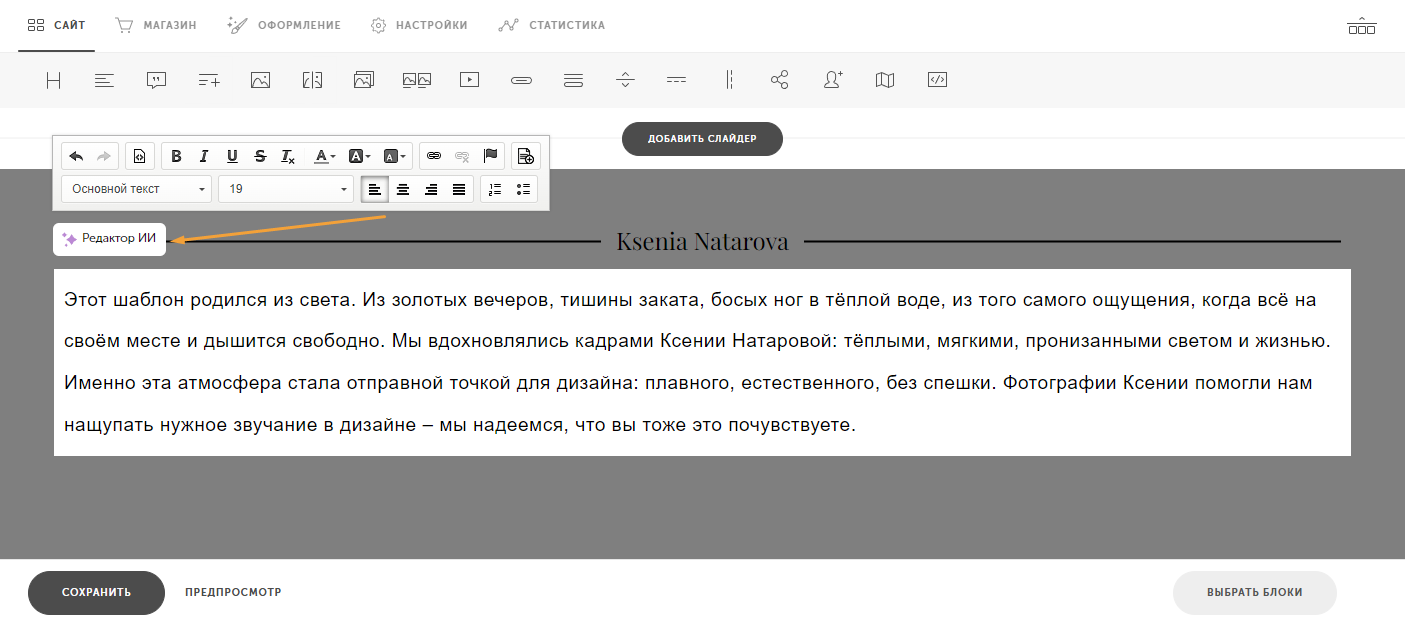The image size is (1405, 637).
Task: Open the СТАТИСТИКА menu item
Action: click(552, 25)
